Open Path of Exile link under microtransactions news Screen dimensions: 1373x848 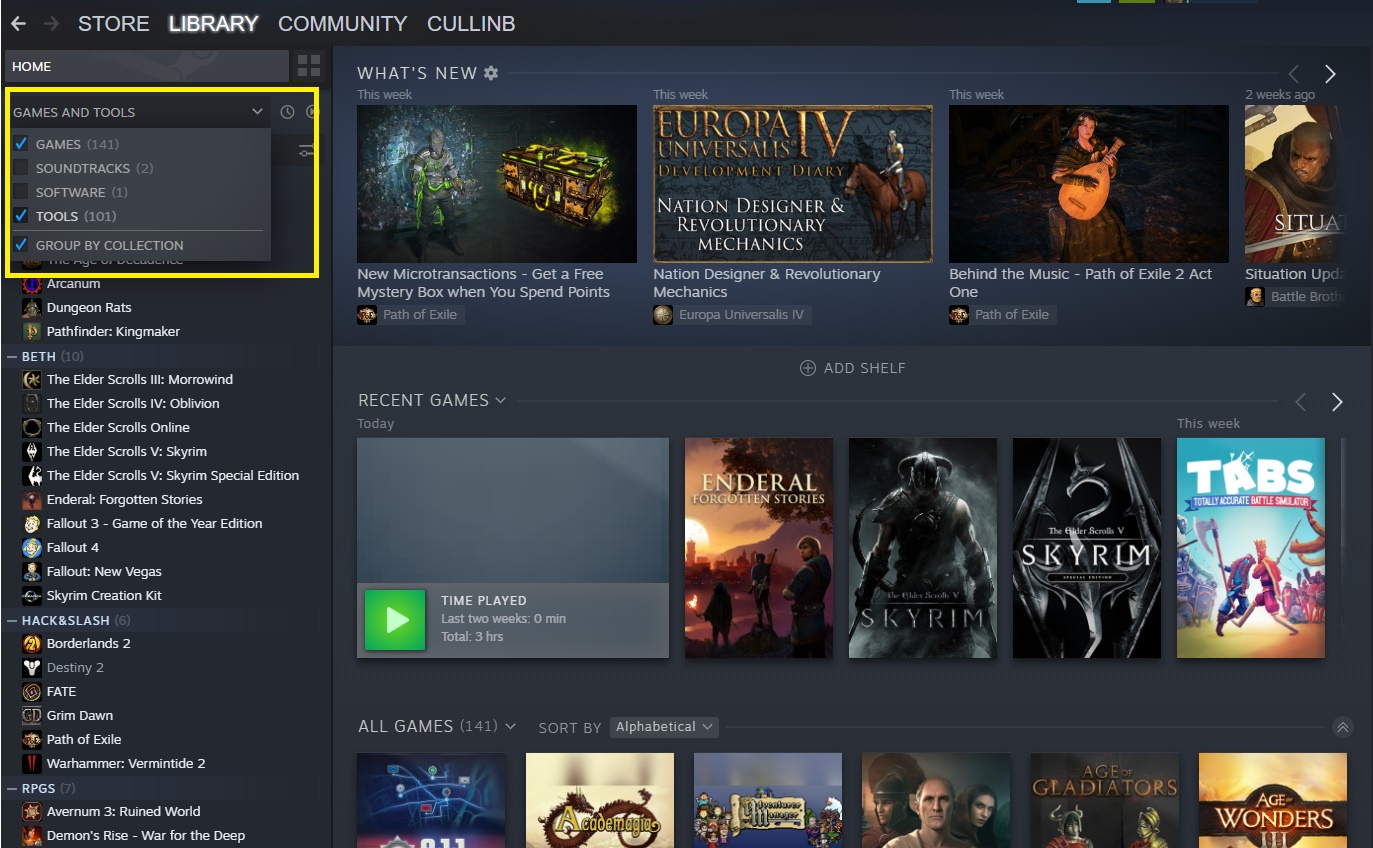click(x=410, y=315)
